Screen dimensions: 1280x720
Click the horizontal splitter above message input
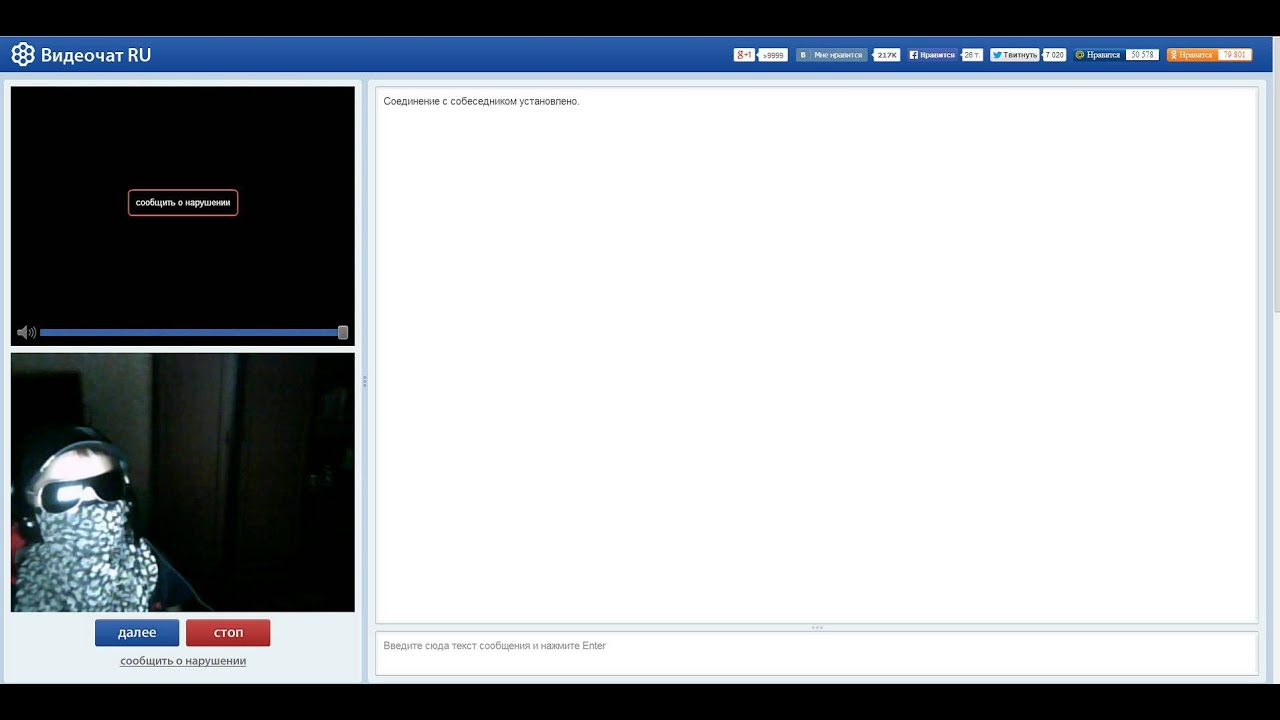[x=816, y=627]
